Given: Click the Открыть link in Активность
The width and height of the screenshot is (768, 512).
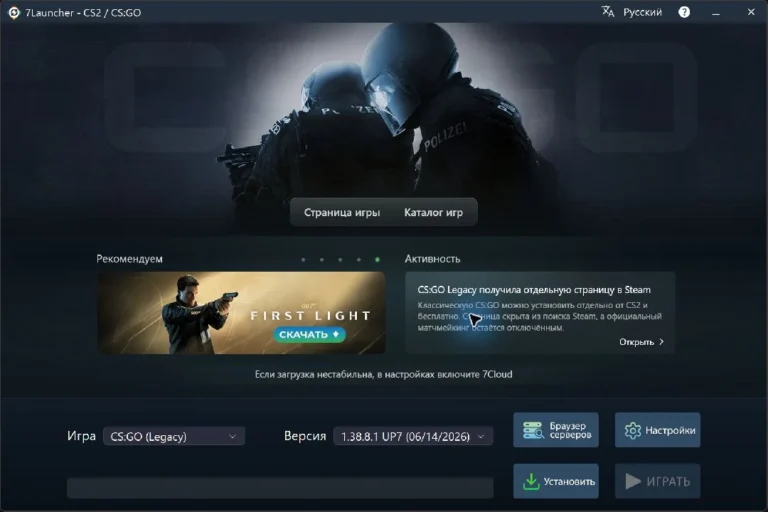Looking at the screenshot, I should [x=637, y=342].
